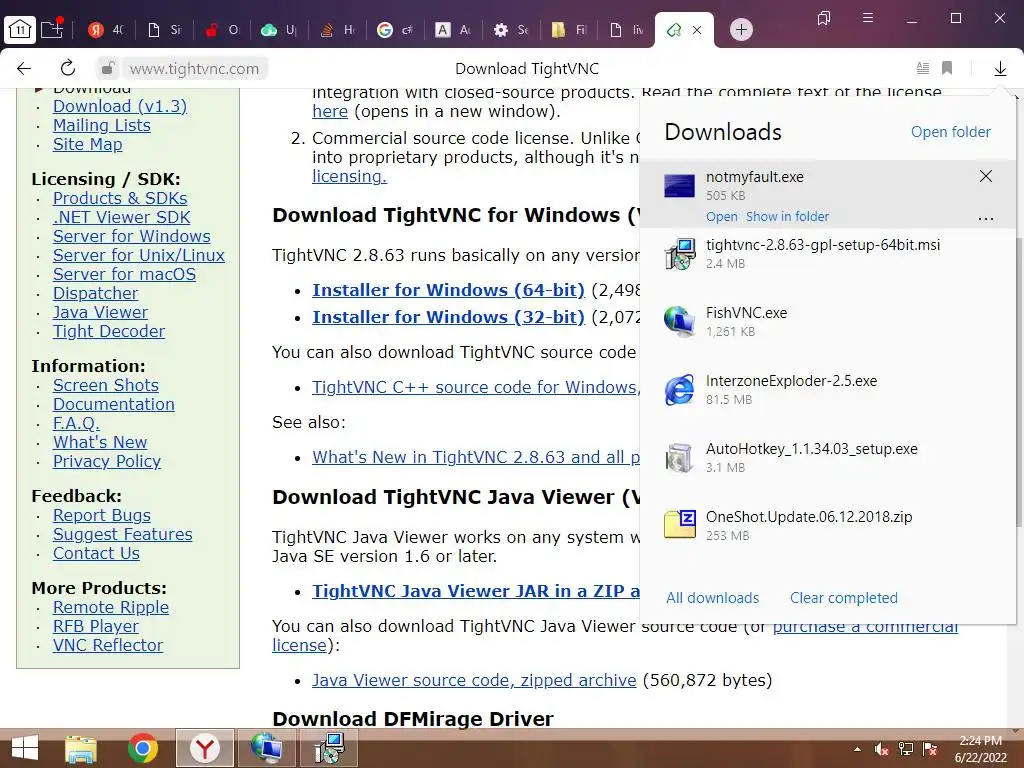Open Remote Ripple link
The width and height of the screenshot is (1024, 768).
(110, 607)
